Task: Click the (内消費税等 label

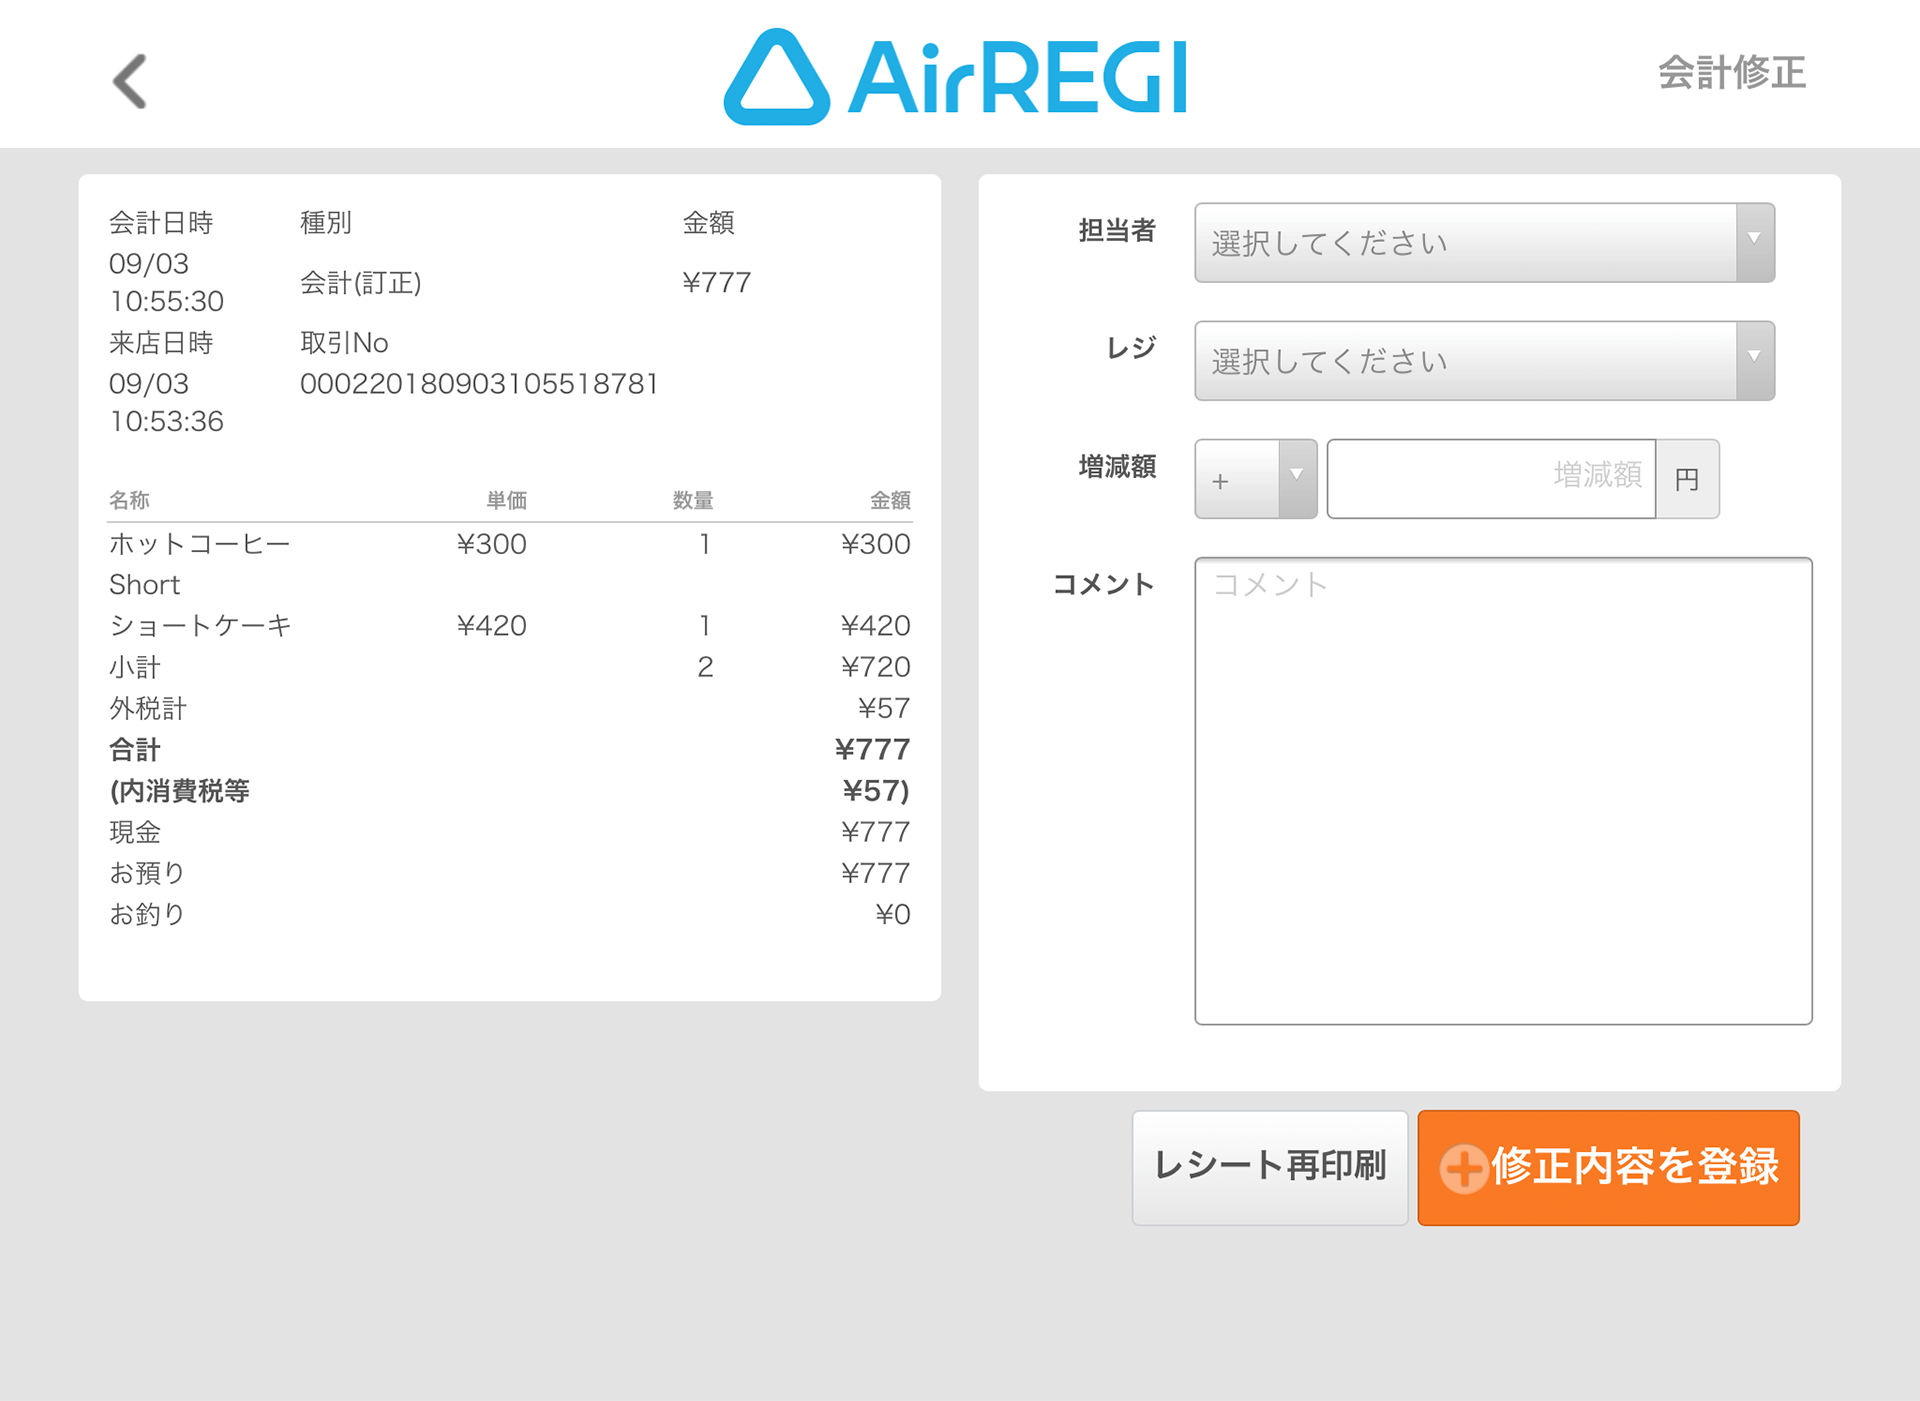Action: click(x=180, y=791)
